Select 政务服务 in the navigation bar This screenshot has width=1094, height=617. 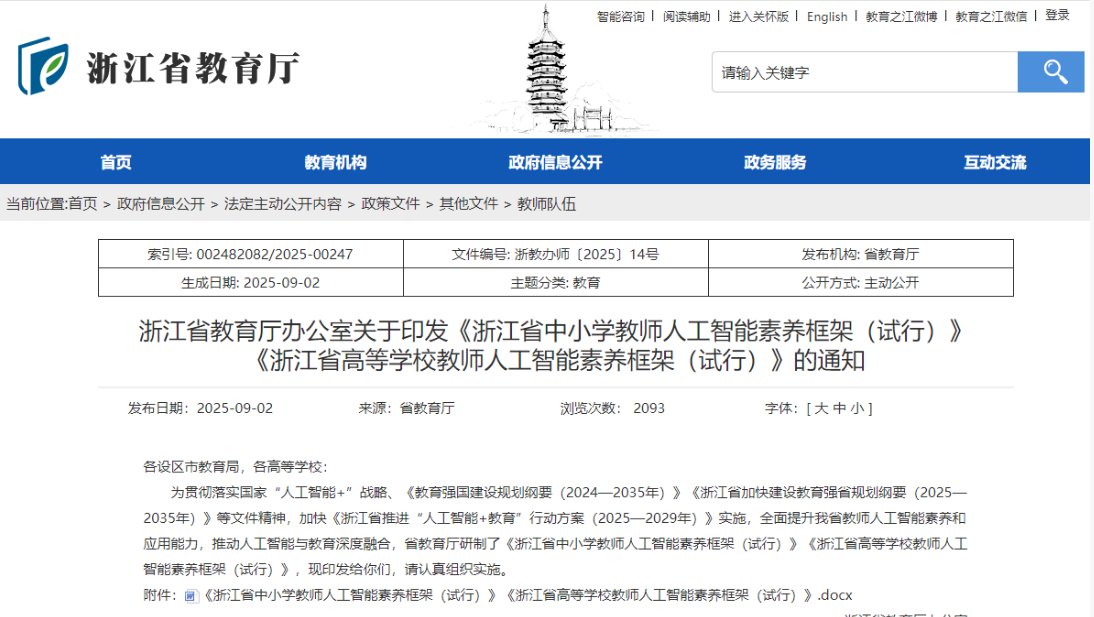pyautogui.click(x=775, y=162)
